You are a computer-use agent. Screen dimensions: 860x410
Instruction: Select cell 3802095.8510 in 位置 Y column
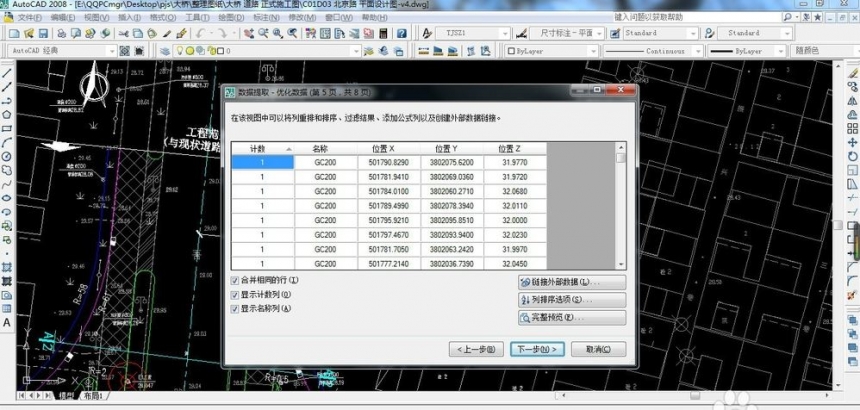point(452,220)
